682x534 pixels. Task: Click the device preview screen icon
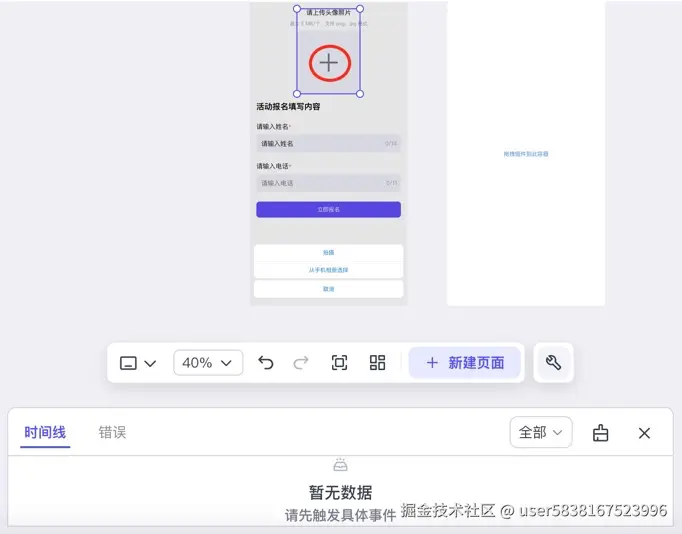pos(128,363)
